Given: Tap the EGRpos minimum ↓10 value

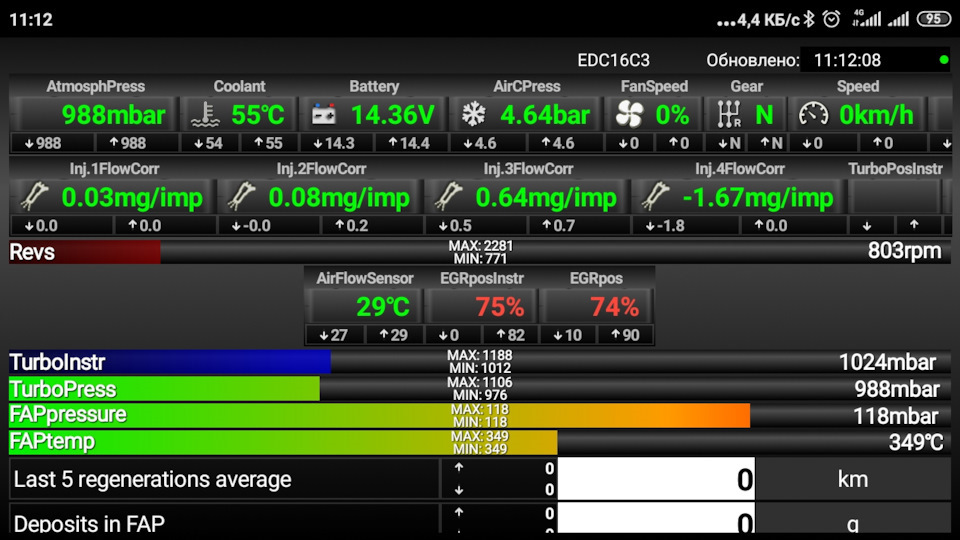Looking at the screenshot, I should coord(567,335).
